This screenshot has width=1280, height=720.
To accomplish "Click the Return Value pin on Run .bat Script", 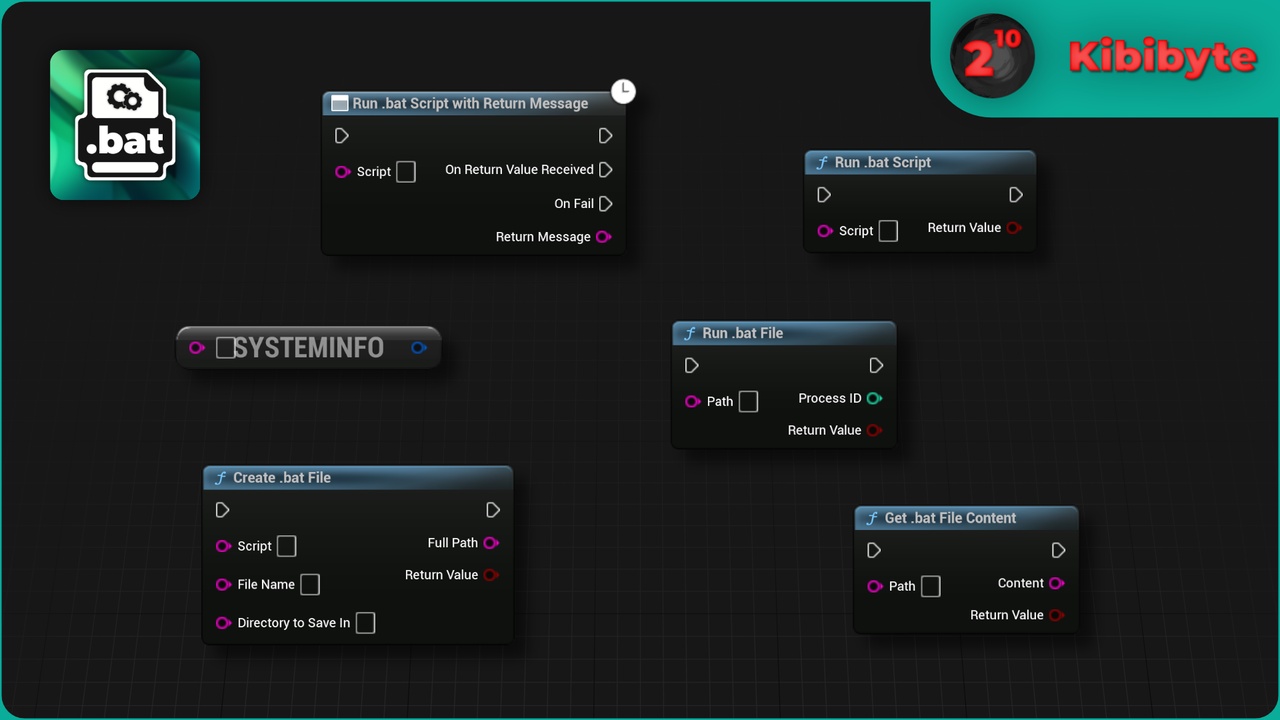I will point(1013,228).
